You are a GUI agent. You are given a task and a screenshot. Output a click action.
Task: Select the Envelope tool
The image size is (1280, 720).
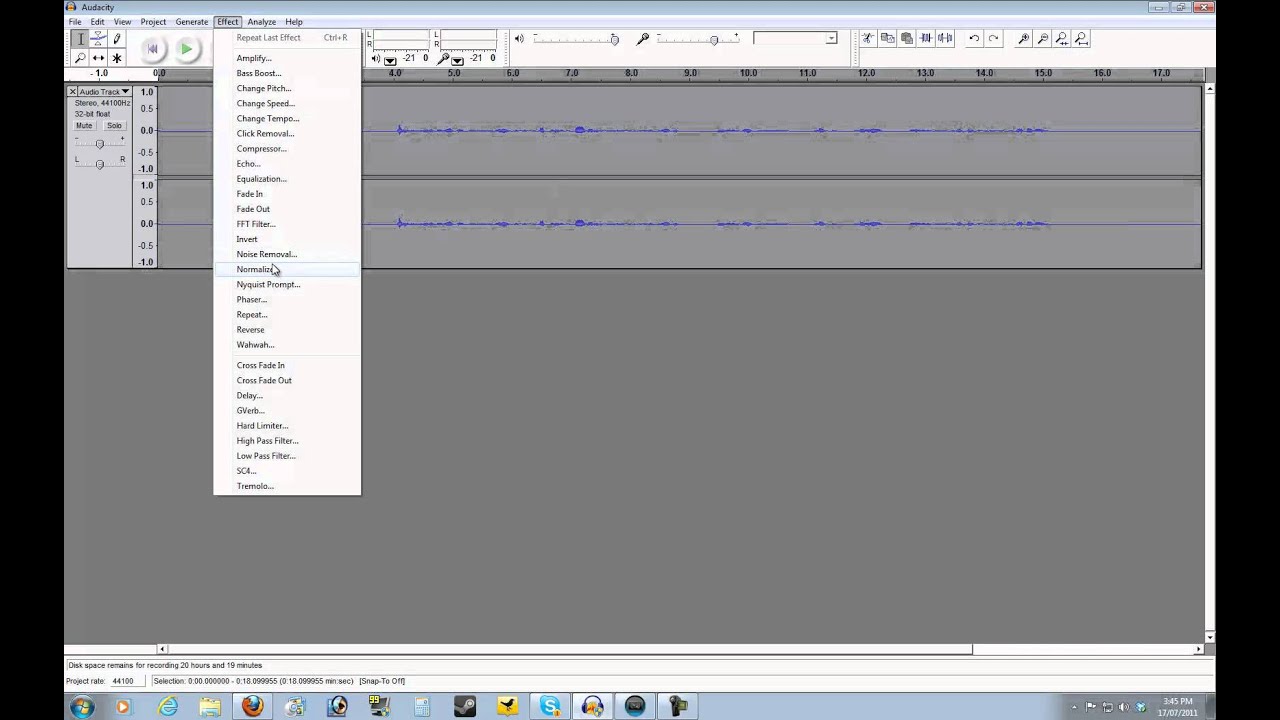pos(98,39)
